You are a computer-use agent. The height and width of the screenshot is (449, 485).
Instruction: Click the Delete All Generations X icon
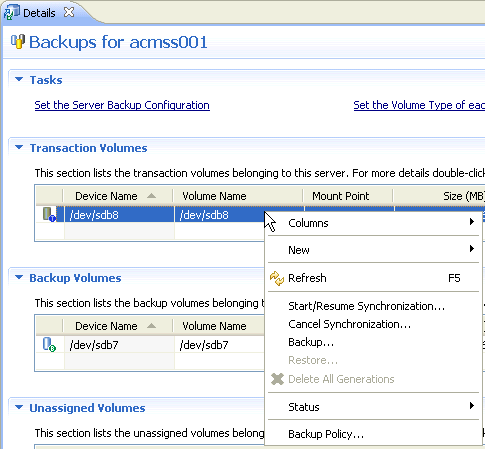tap(277, 379)
